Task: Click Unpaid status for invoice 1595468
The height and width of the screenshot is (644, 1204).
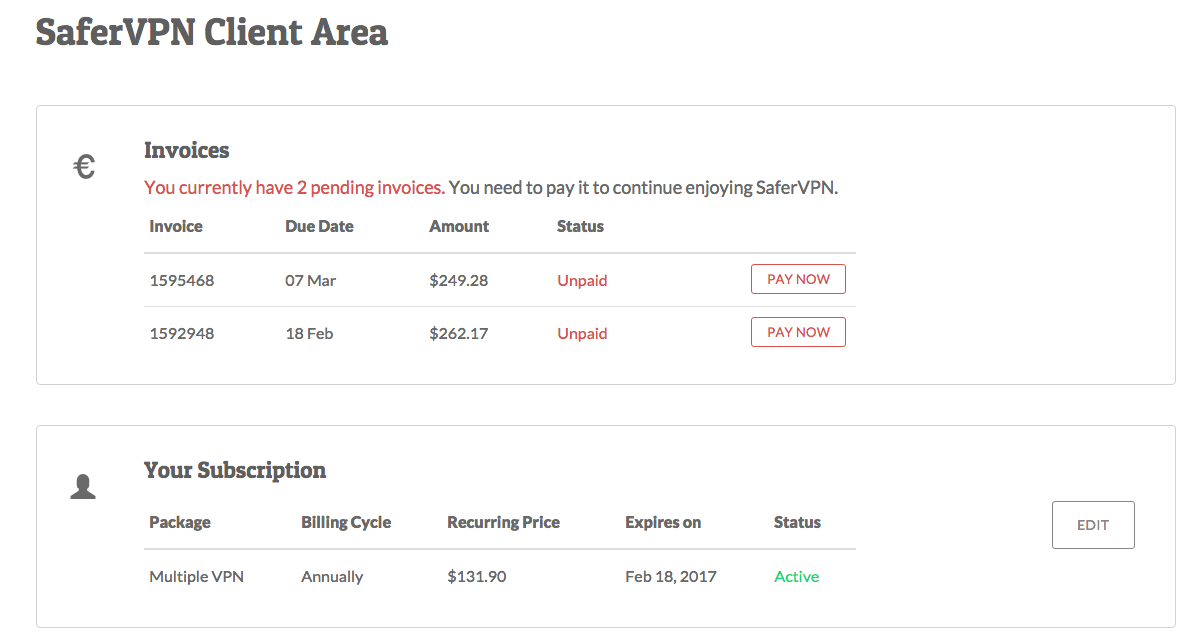Action: click(582, 280)
